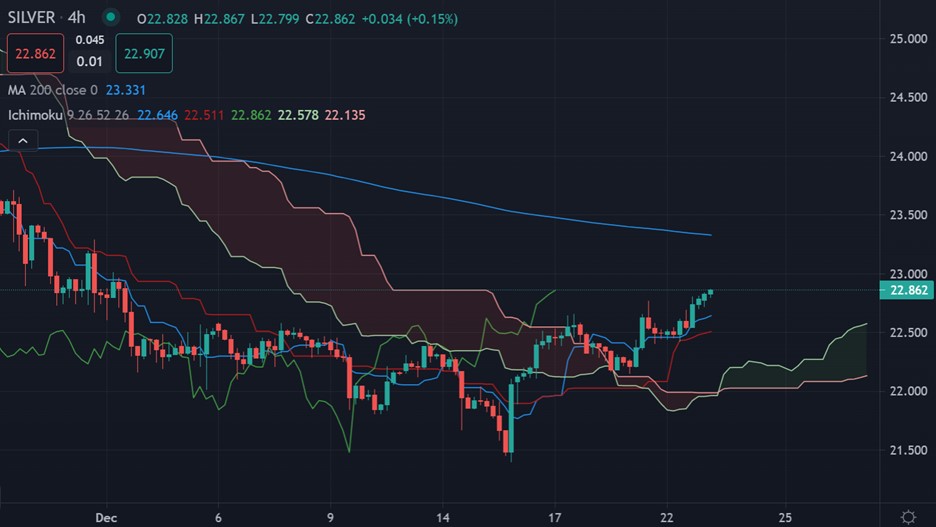The height and width of the screenshot is (527, 936).
Task: Click the close price C22.862 value
Action: pyautogui.click(x=330, y=19)
